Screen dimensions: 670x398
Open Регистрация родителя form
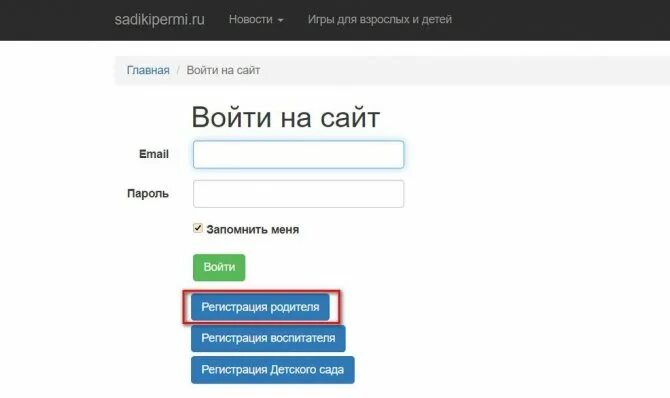(260, 307)
